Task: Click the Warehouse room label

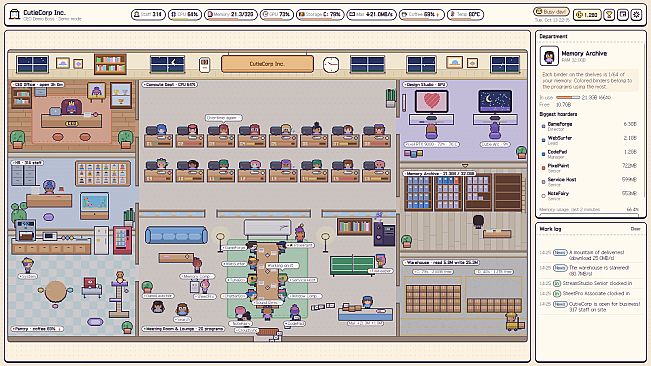Action: pyautogui.click(x=441, y=262)
